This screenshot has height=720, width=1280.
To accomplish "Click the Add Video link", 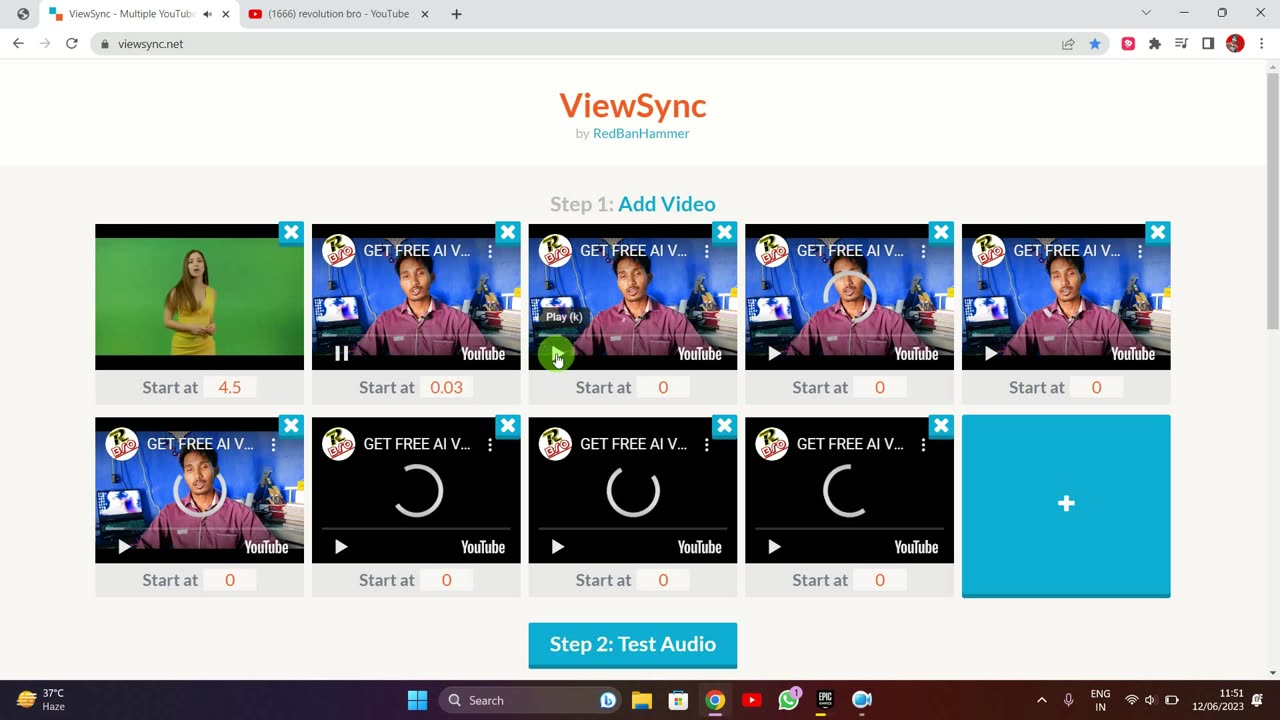I will click(x=667, y=204).
